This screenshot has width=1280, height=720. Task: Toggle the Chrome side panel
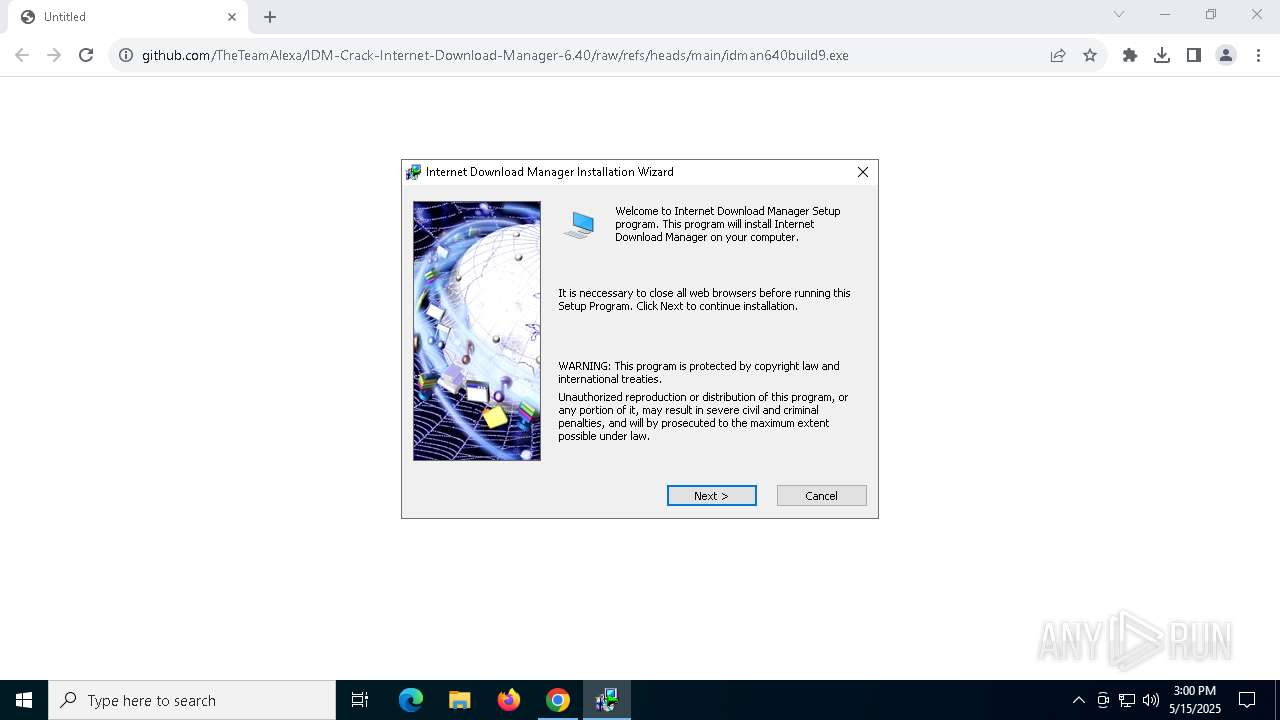[1194, 55]
